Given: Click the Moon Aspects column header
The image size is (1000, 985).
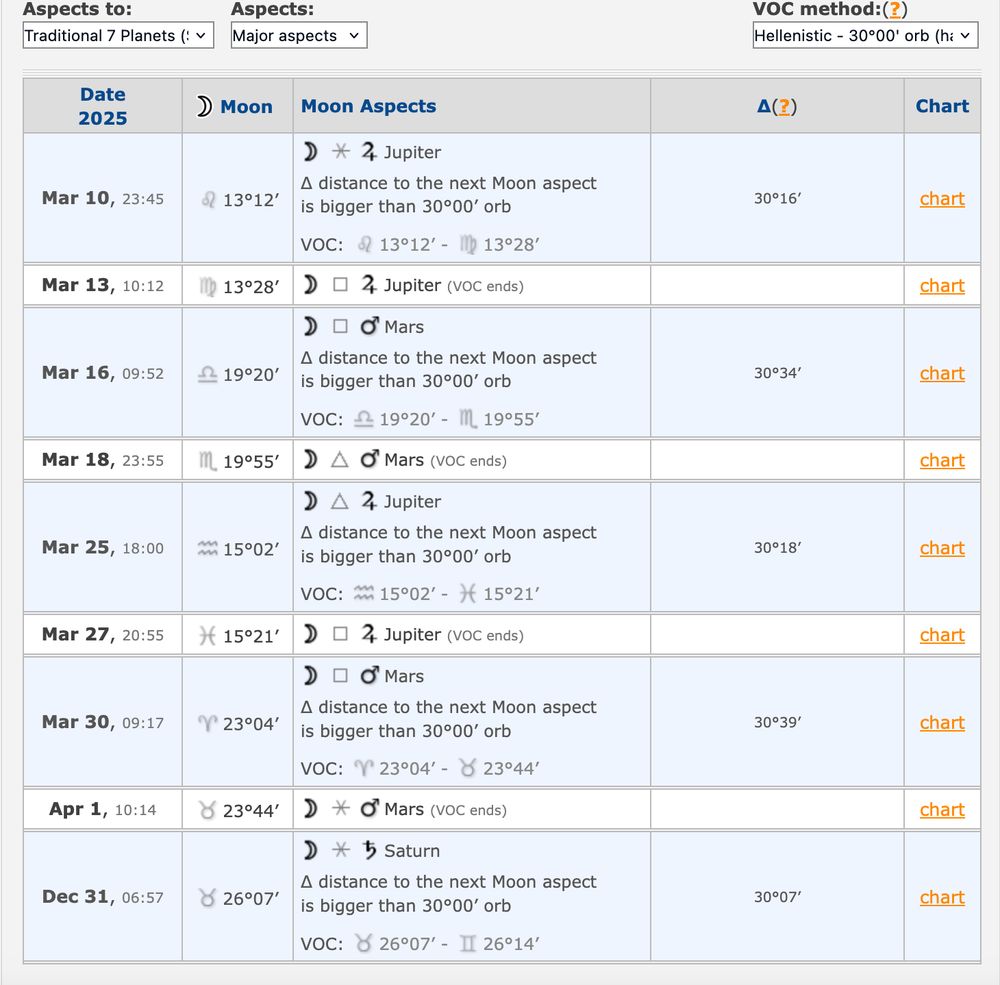Looking at the screenshot, I should click(x=369, y=106).
